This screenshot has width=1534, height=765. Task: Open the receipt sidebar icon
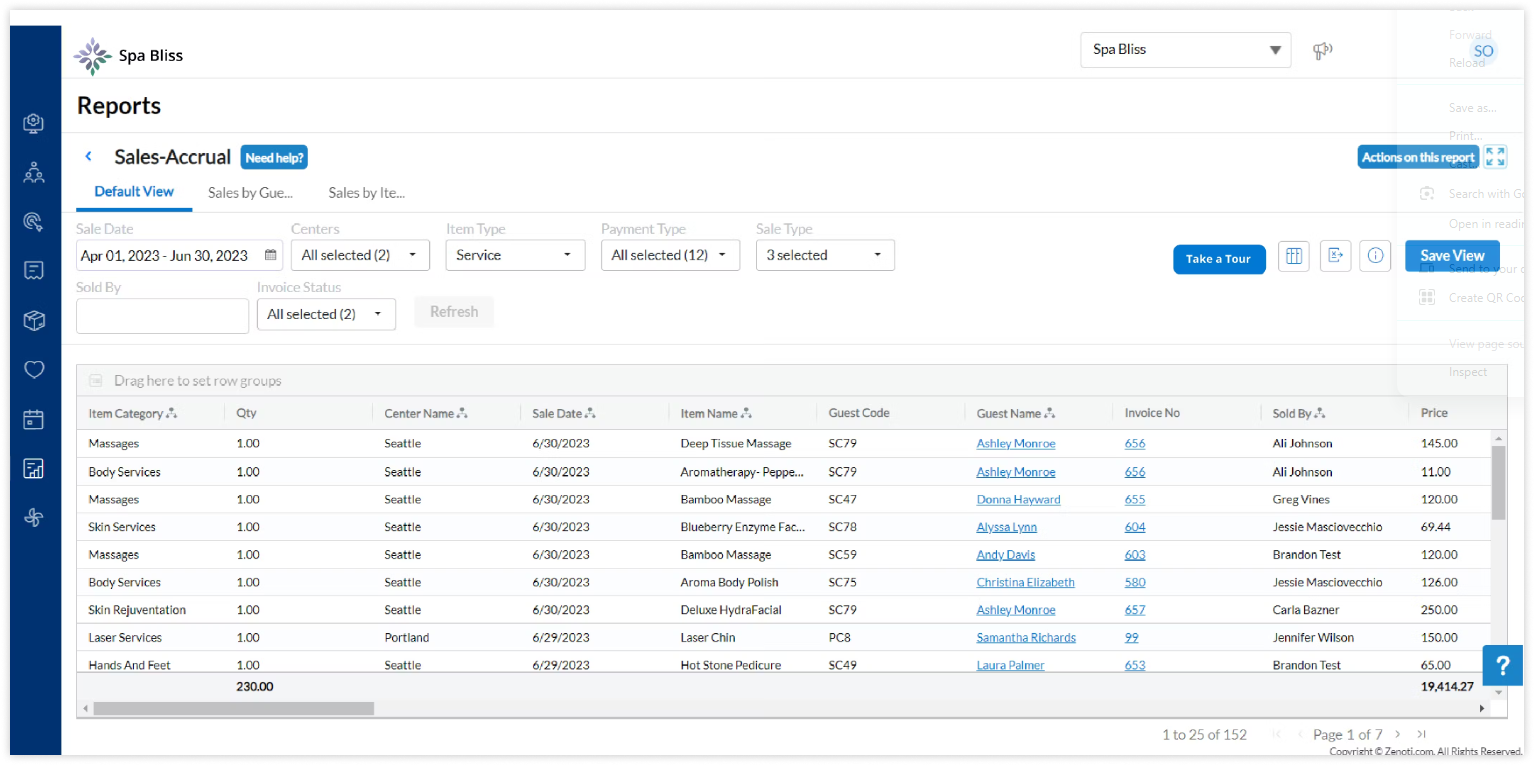click(34, 270)
